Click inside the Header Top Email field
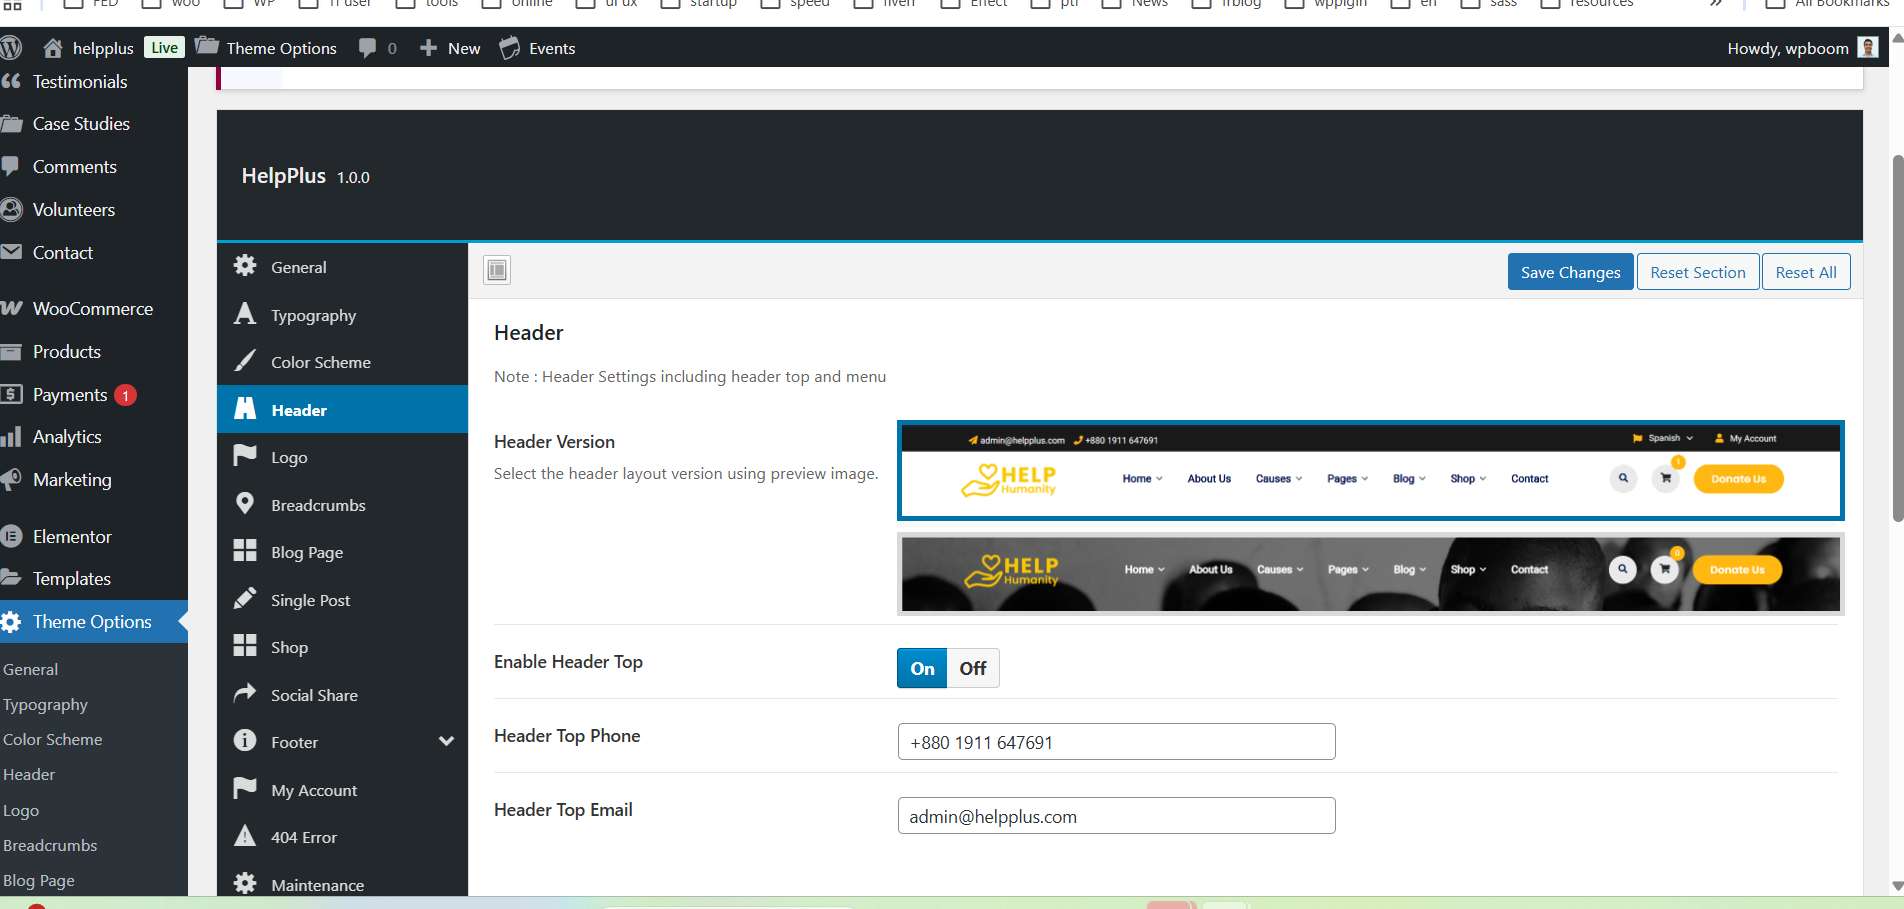Viewport: 1904px width, 909px height. [x=1115, y=815]
